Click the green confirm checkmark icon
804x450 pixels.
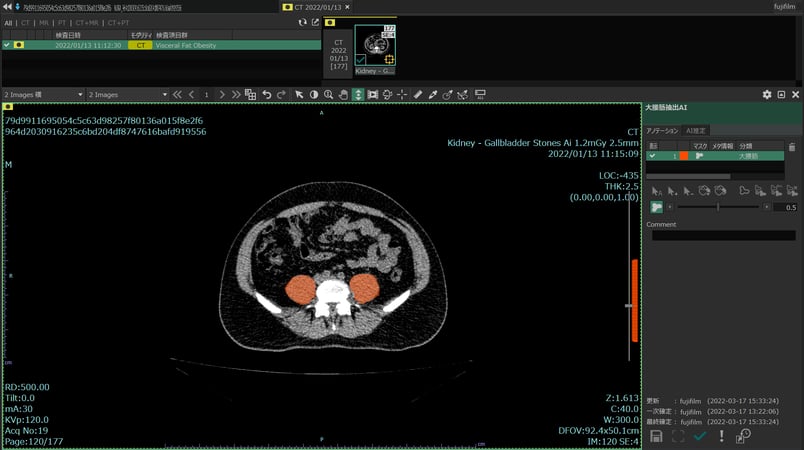pyautogui.click(x=700, y=436)
